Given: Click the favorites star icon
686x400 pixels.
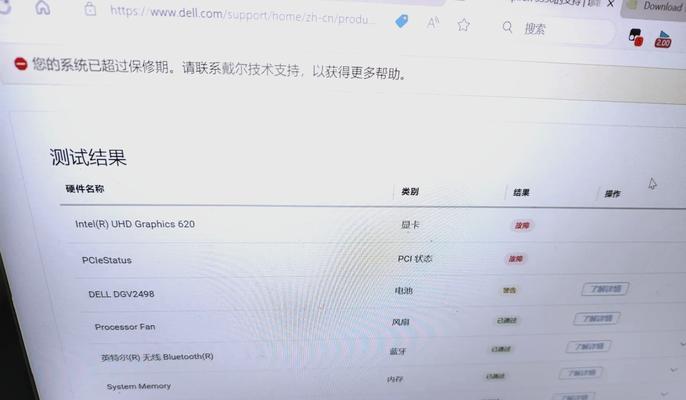Looking at the screenshot, I should point(463,25).
